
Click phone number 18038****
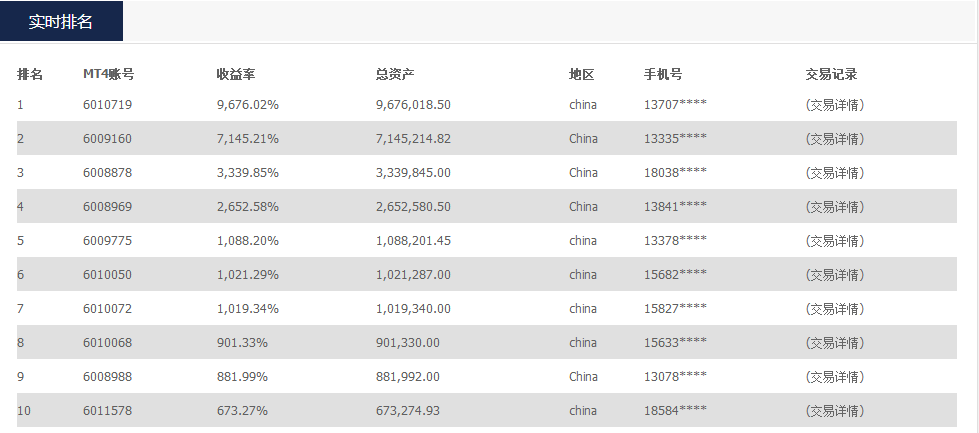tap(675, 173)
